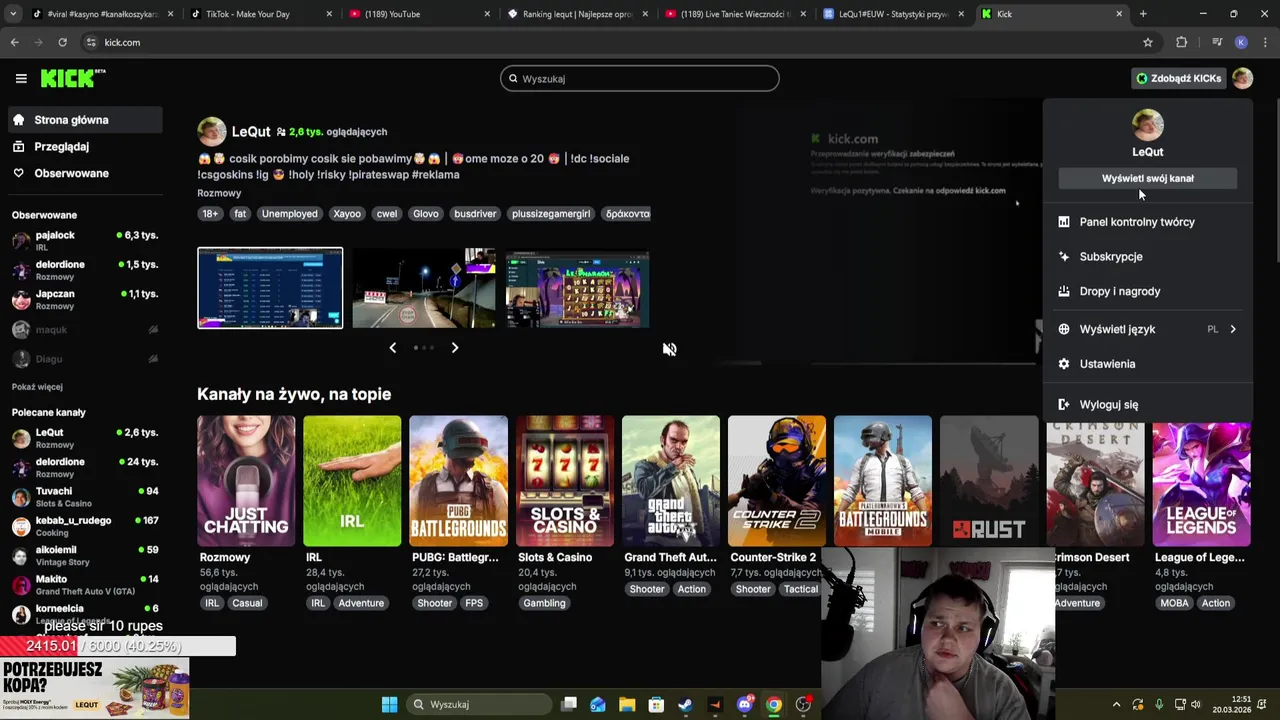The height and width of the screenshot is (720, 1280).
Task: Click the Gambling tag under Slots & Casino
Action: pos(544,603)
